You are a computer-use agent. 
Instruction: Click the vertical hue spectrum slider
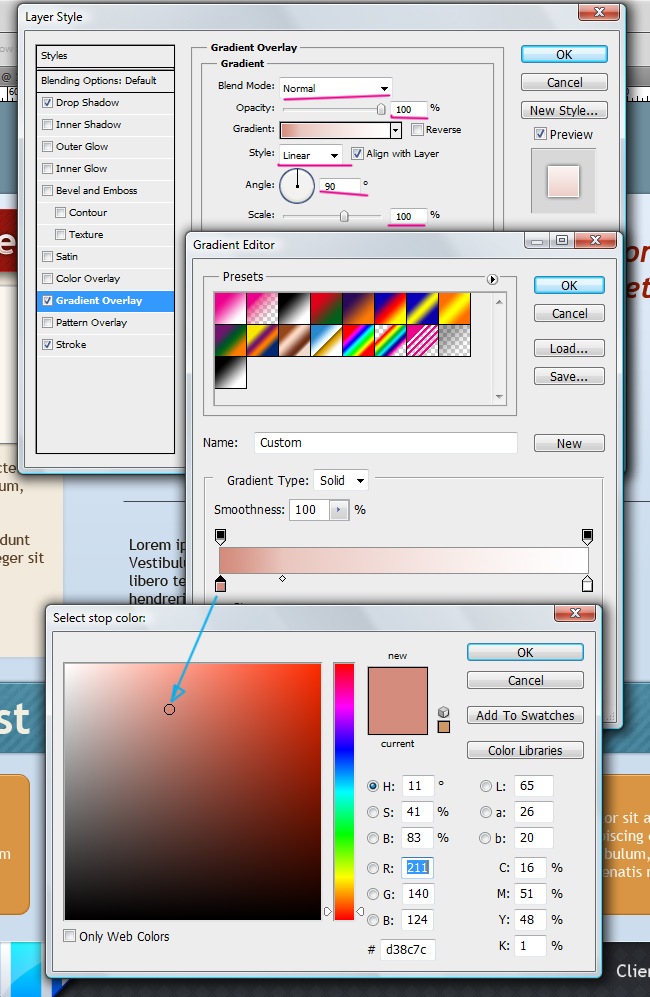coord(344,790)
